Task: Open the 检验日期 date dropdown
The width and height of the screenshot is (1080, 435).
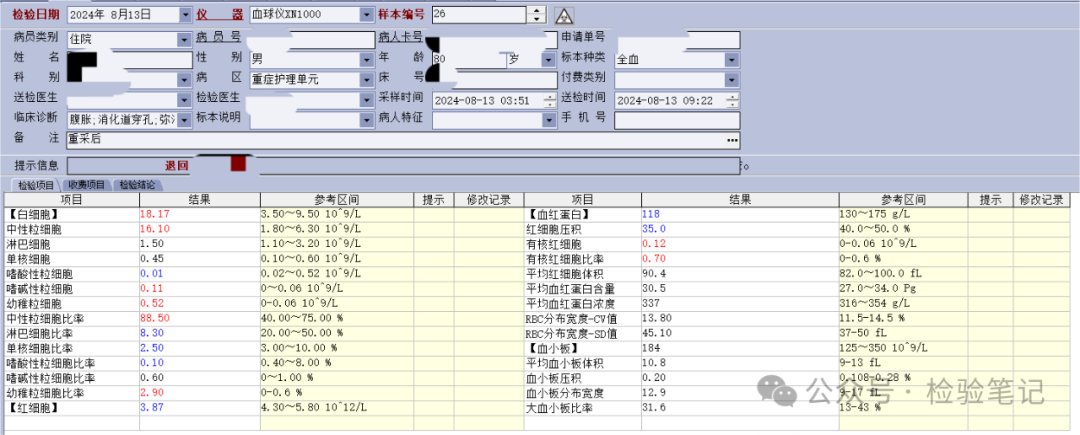Action: coord(184,15)
